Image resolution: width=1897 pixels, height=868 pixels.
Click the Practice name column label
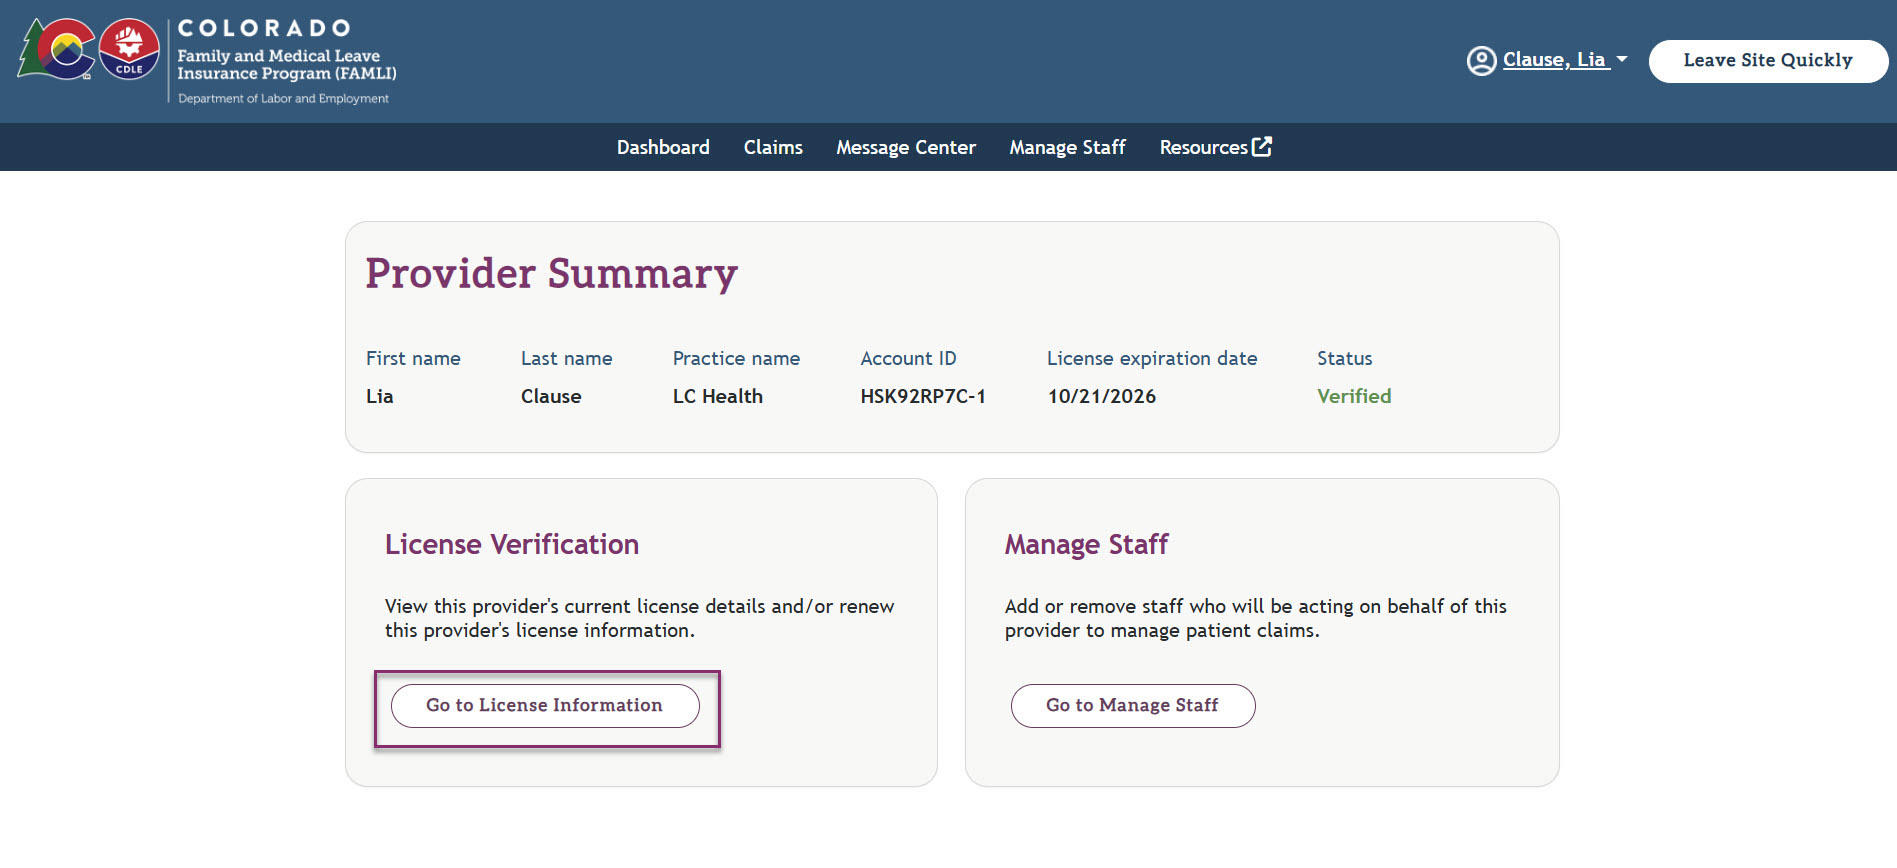[x=736, y=358]
